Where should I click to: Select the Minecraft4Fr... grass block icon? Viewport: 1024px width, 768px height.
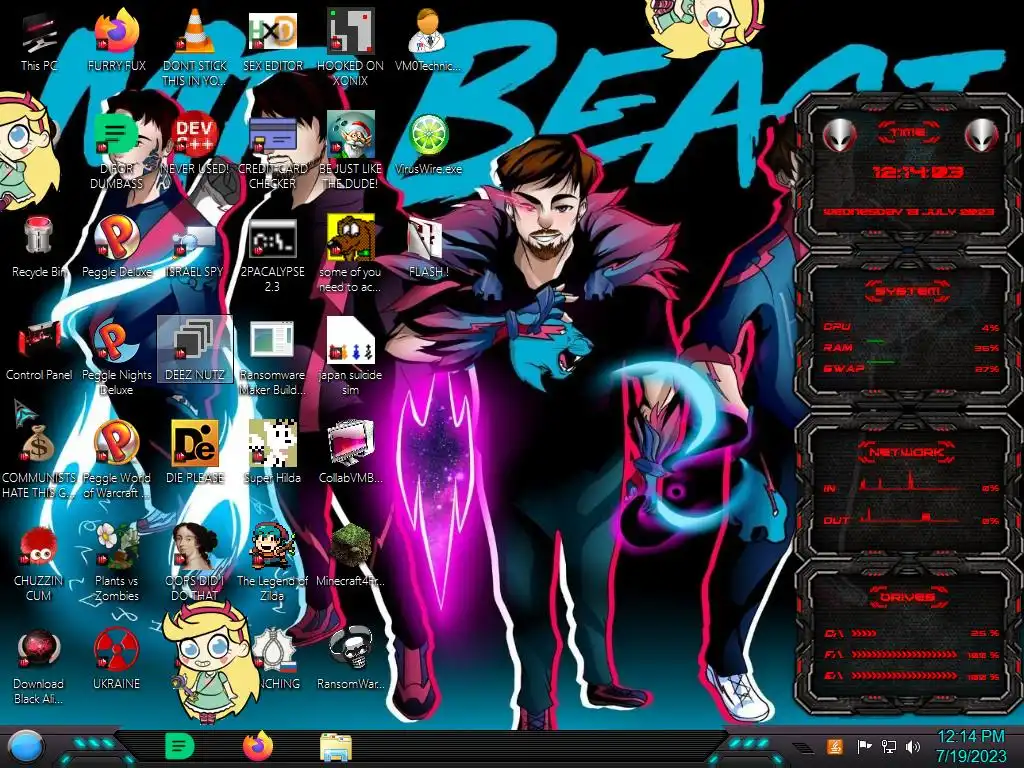coord(350,555)
